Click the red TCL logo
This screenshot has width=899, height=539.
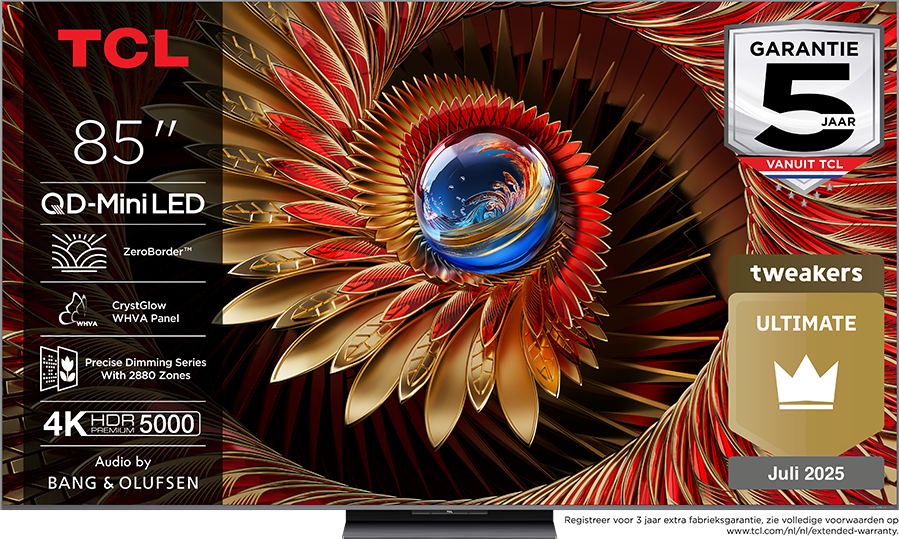pos(123,49)
